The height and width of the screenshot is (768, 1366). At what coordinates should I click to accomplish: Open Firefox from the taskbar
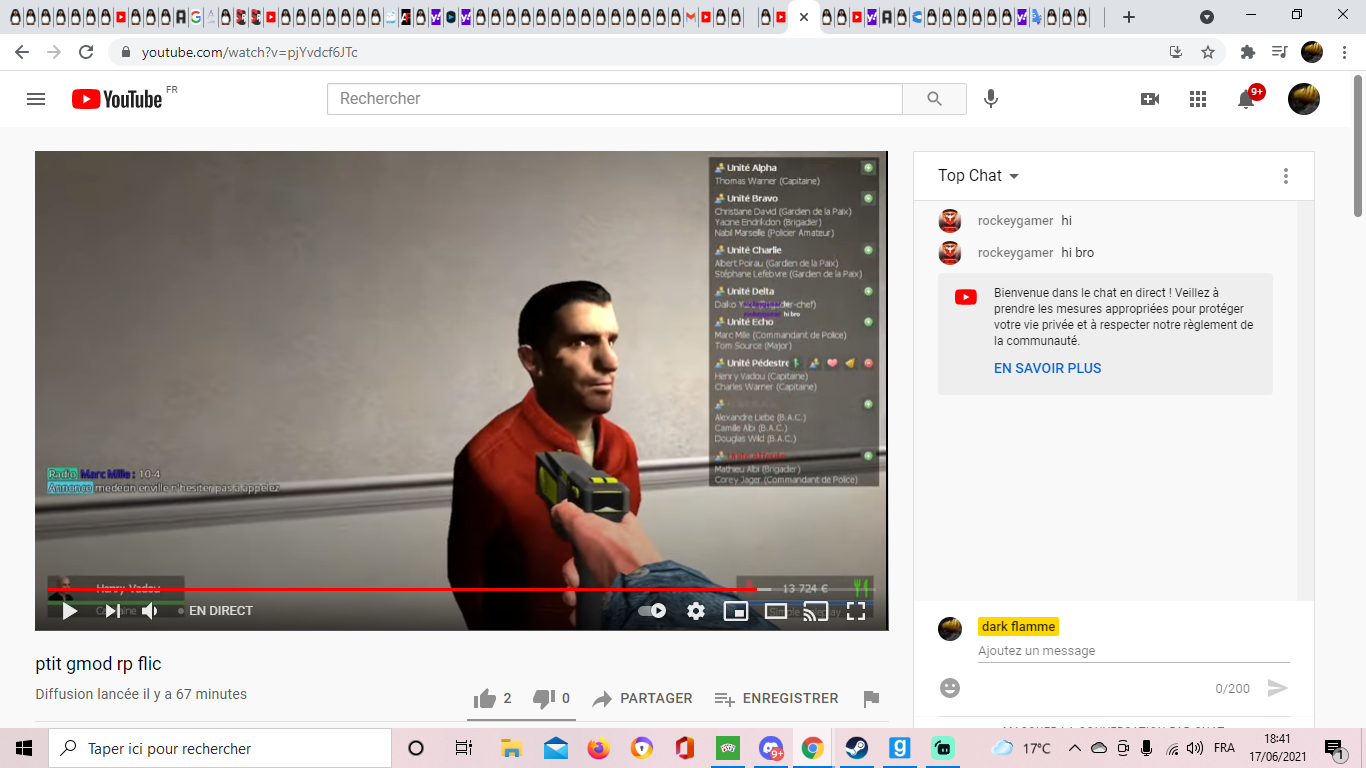598,748
